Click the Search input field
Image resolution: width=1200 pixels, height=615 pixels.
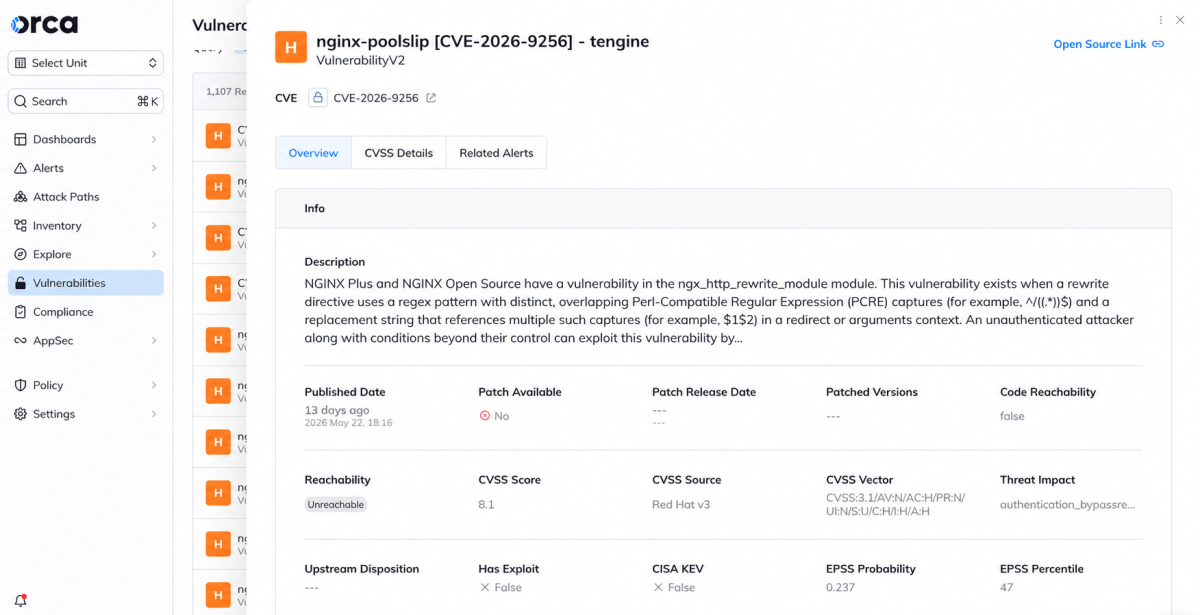point(86,101)
